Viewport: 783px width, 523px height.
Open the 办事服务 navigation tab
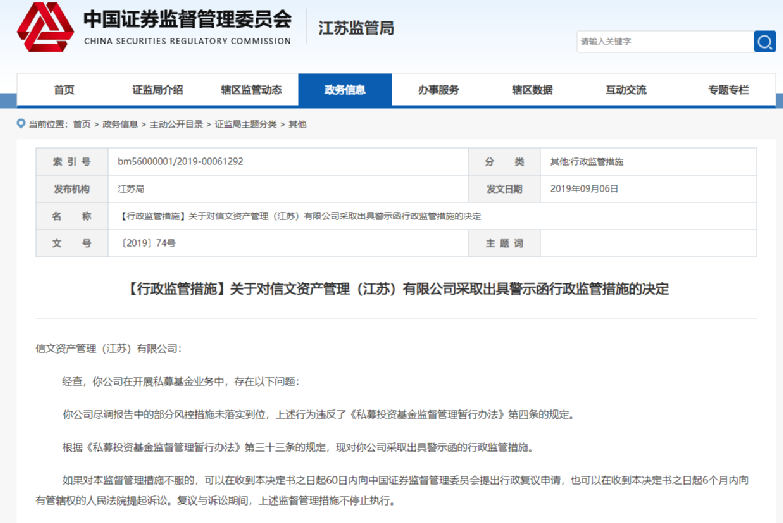[438, 90]
